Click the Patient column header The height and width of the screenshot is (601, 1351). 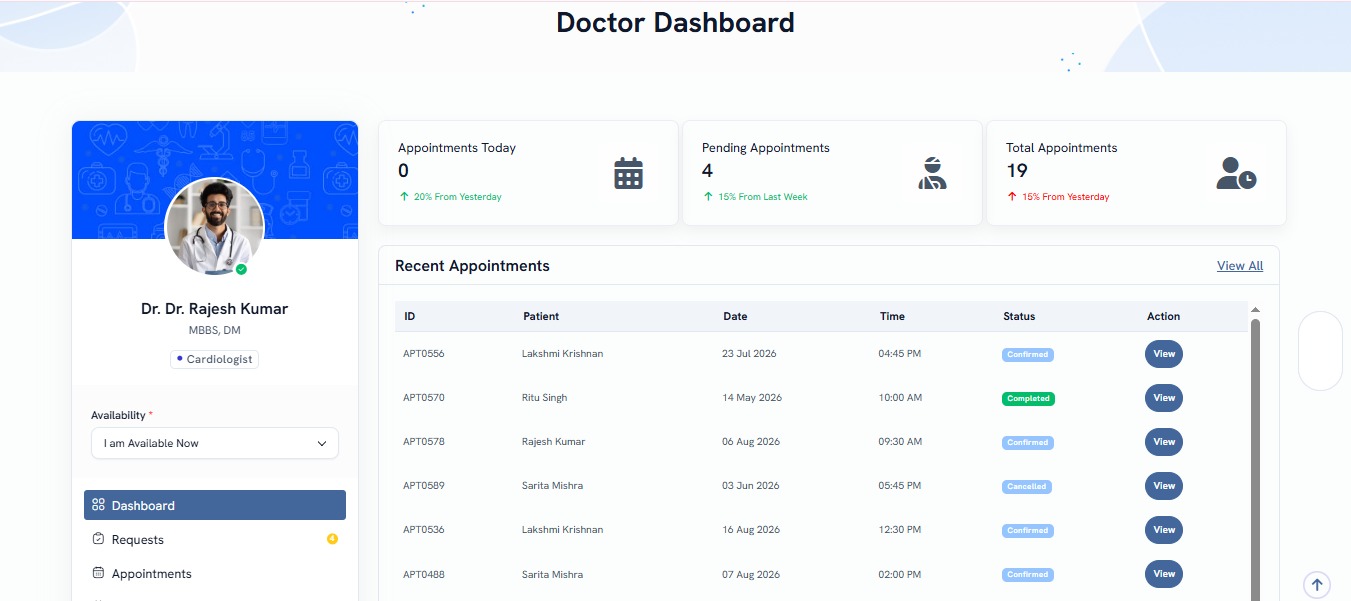pyautogui.click(x=541, y=316)
